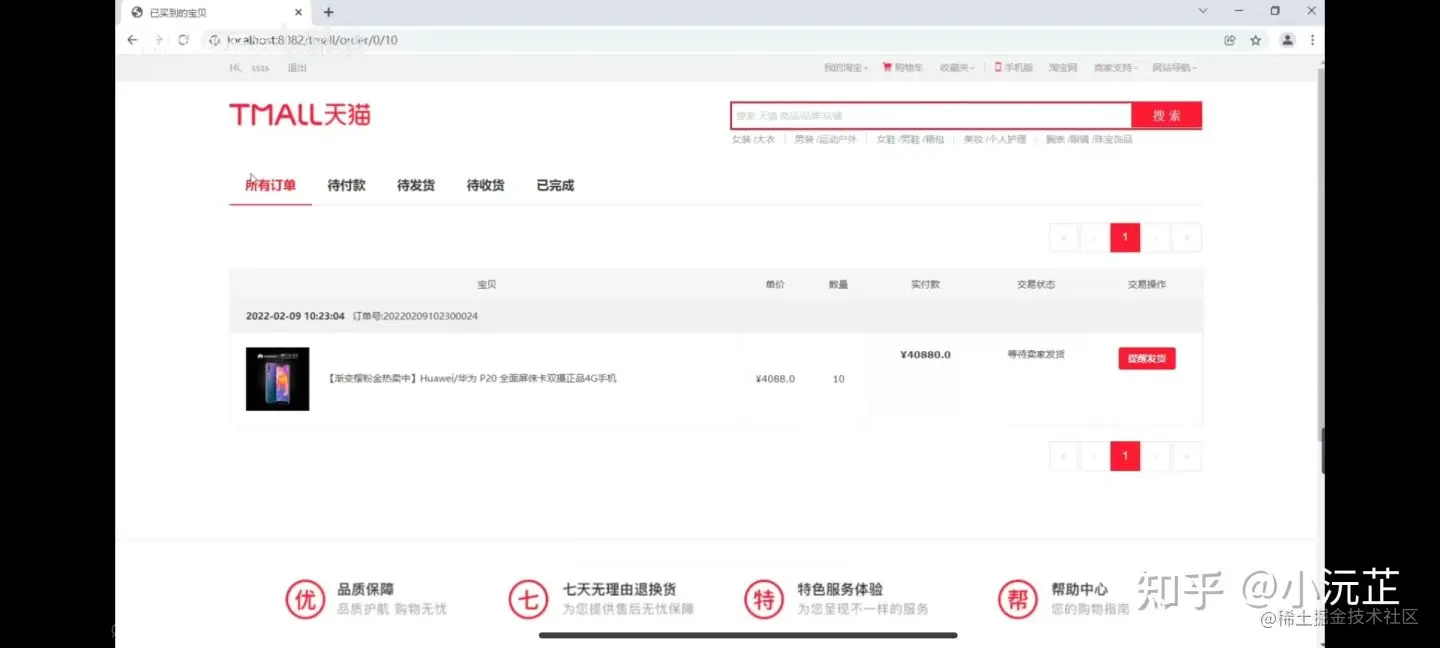Open the Huawei P20 product thumbnail

click(277, 379)
